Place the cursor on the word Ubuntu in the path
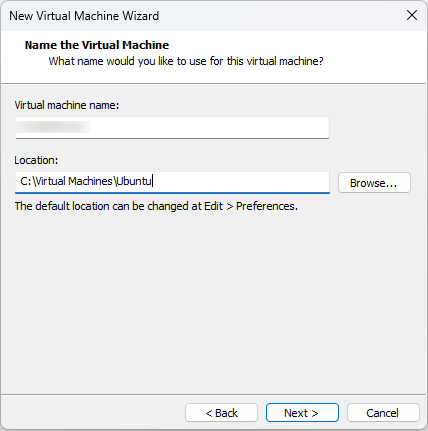428x431 pixels. point(134,181)
